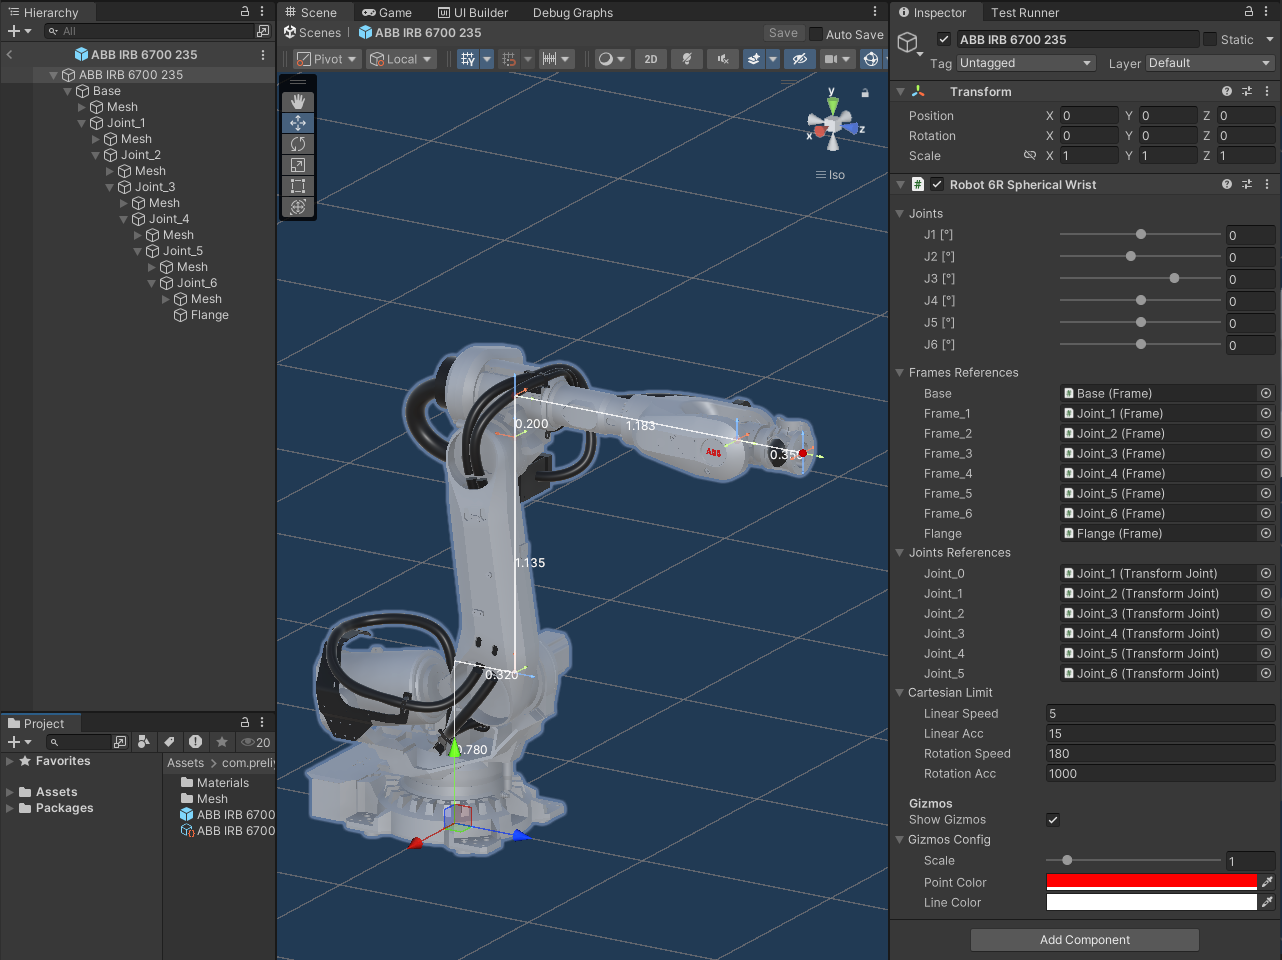Open the Pivot dropdown
Screen dimensions: 1282x960
[x=326, y=59]
